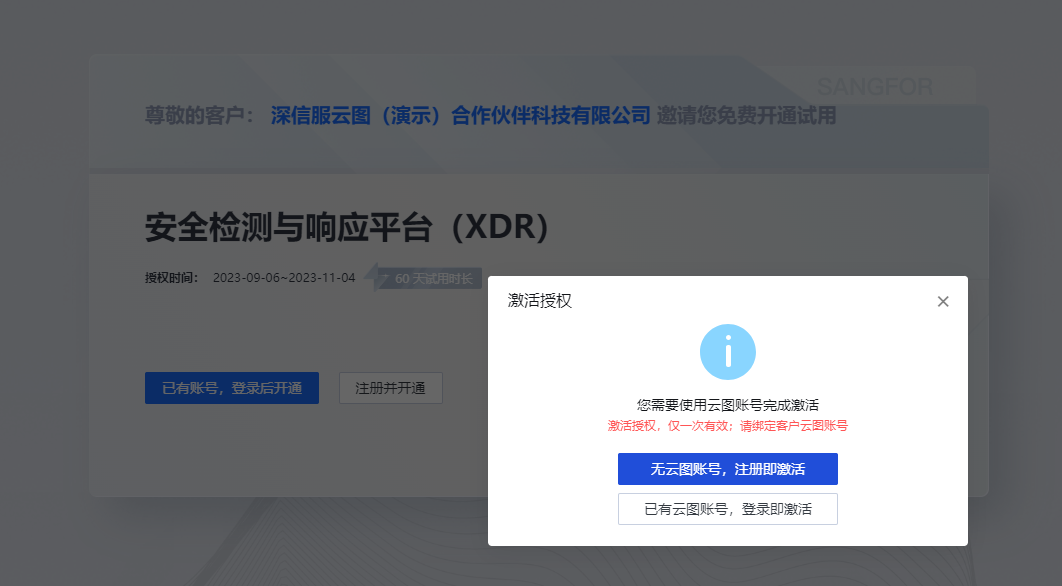This screenshot has width=1062, height=586.
Task: Select the 授权时间 date range text
Action: tap(283, 278)
